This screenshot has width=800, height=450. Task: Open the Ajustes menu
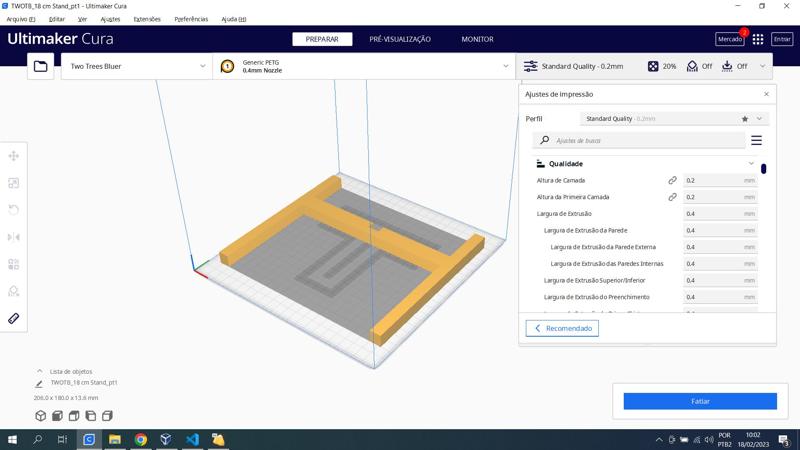[x=110, y=19]
